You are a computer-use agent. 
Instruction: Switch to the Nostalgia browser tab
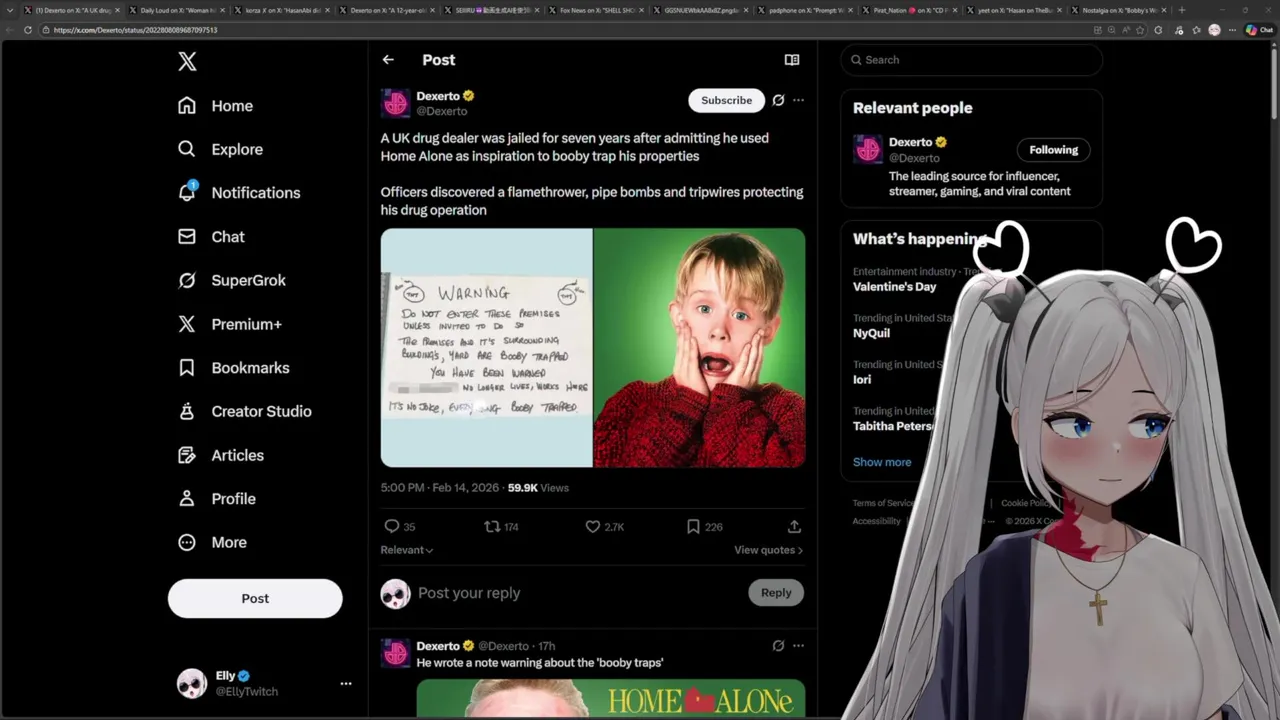coord(1116,10)
